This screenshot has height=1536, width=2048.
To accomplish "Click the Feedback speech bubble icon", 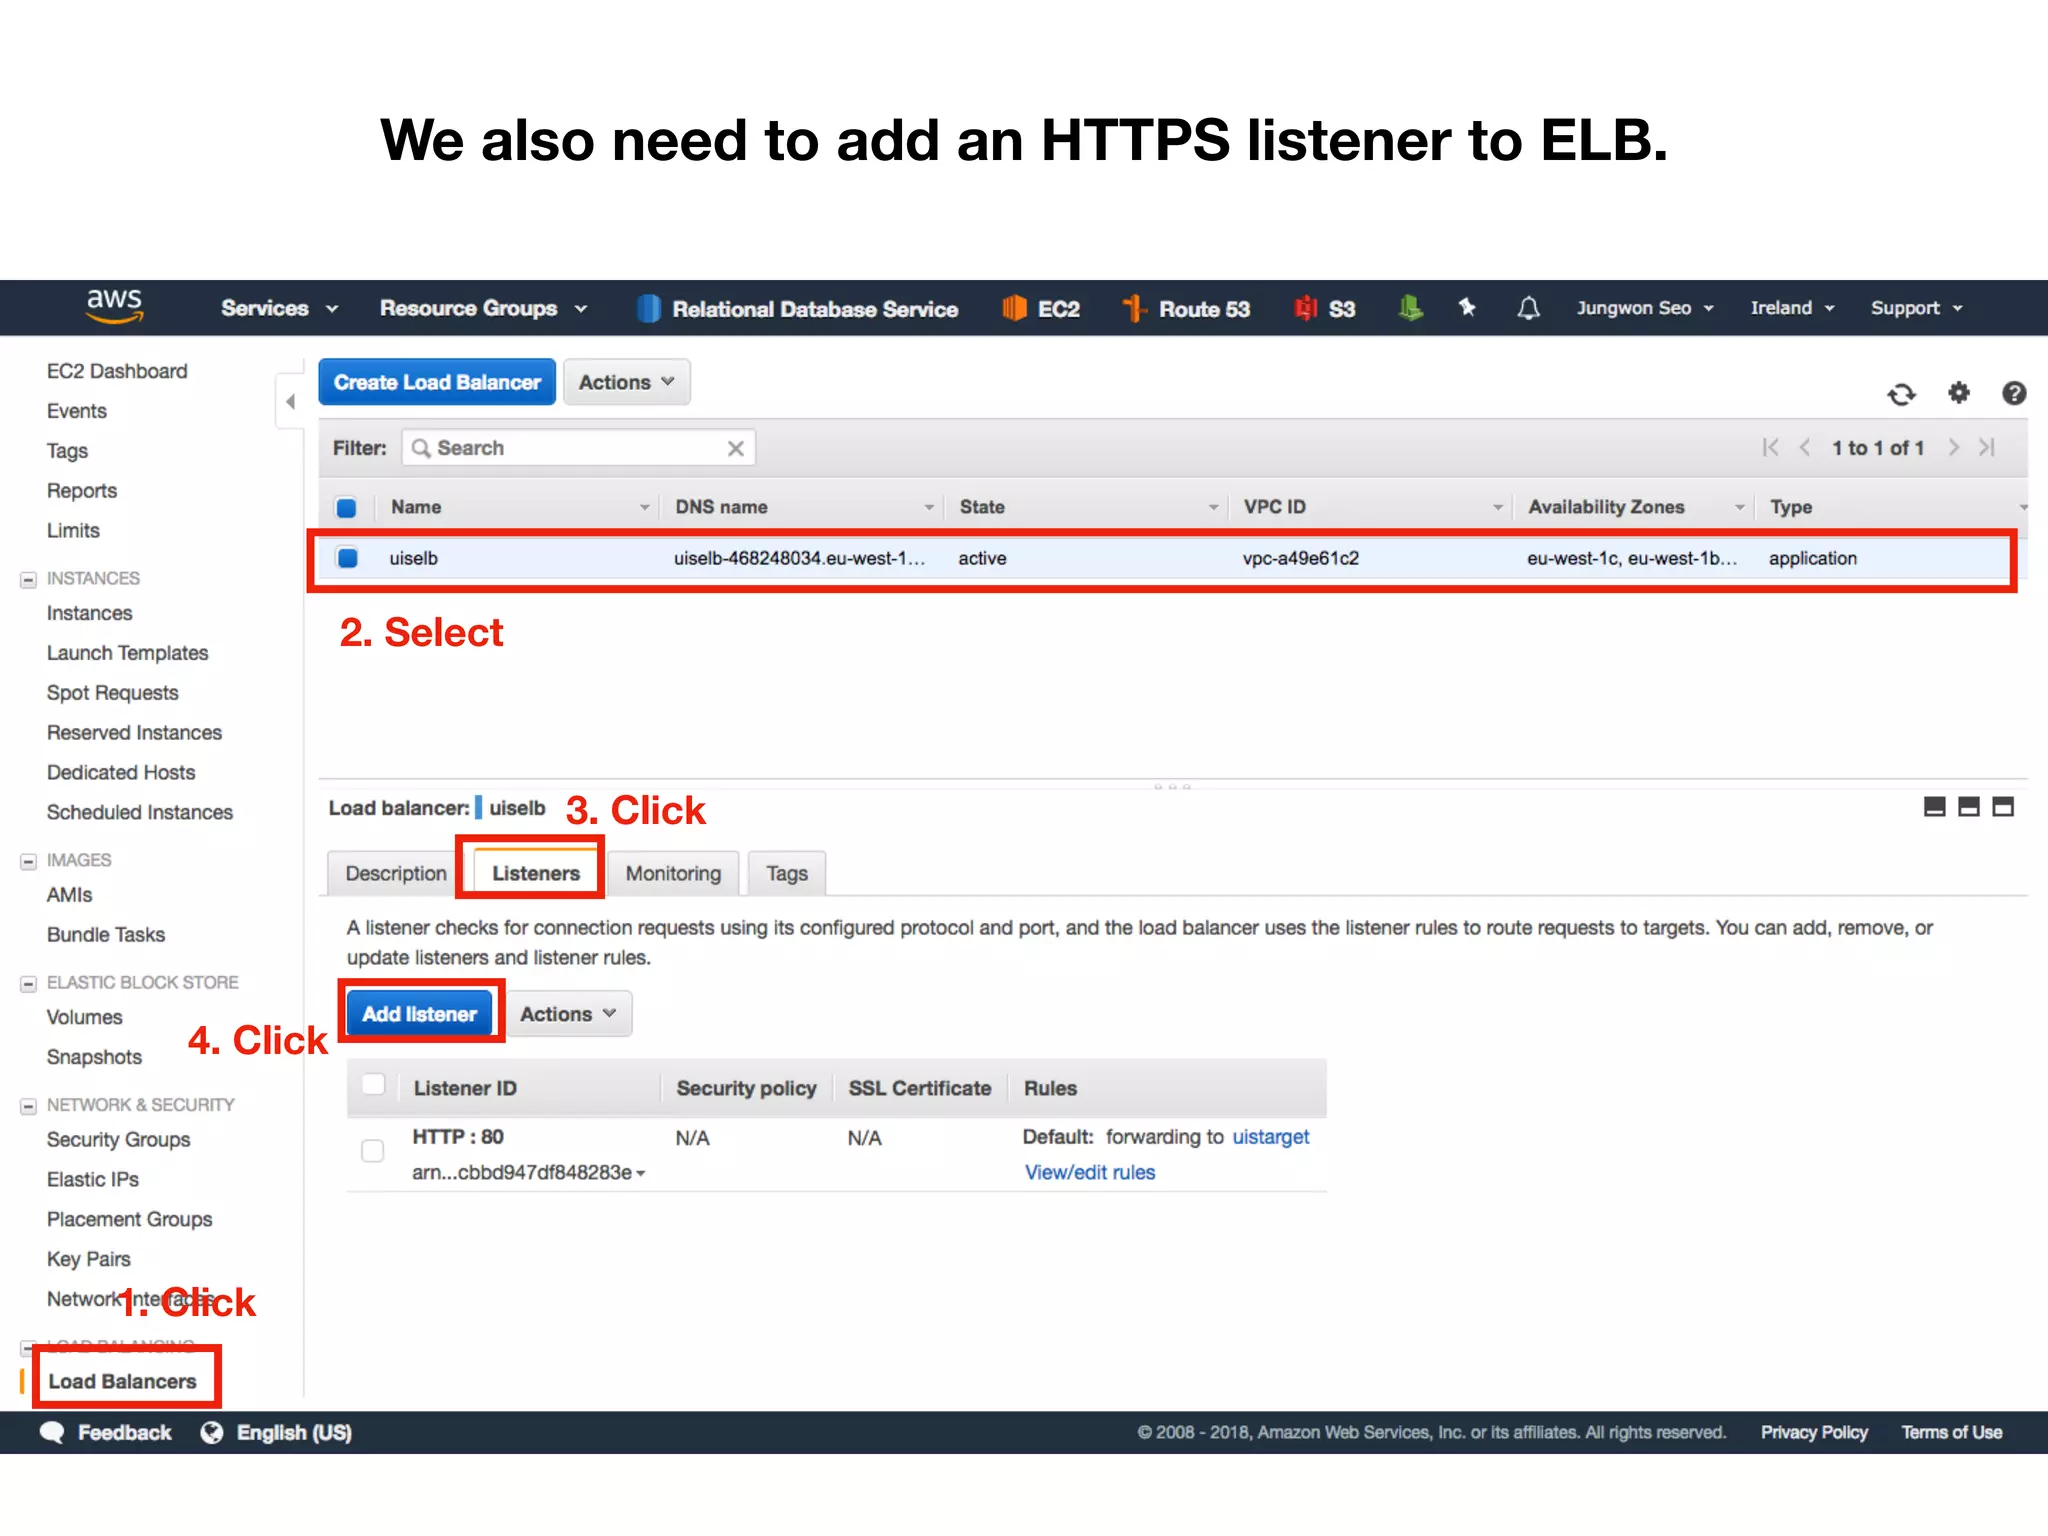I will (52, 1432).
